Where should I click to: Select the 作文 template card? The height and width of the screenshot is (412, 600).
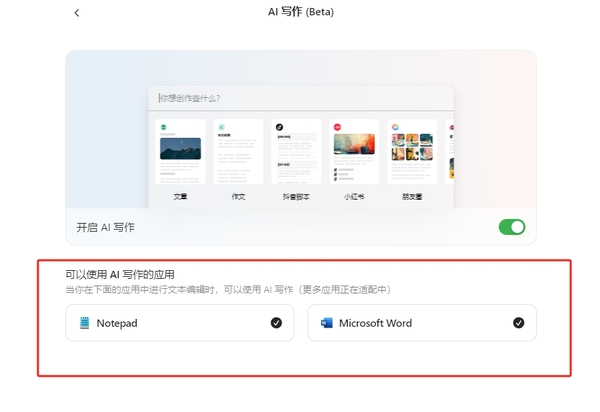pos(238,152)
